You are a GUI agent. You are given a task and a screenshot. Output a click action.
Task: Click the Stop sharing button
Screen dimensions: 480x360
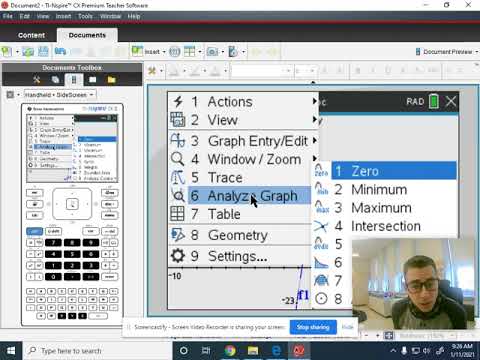[313, 327]
